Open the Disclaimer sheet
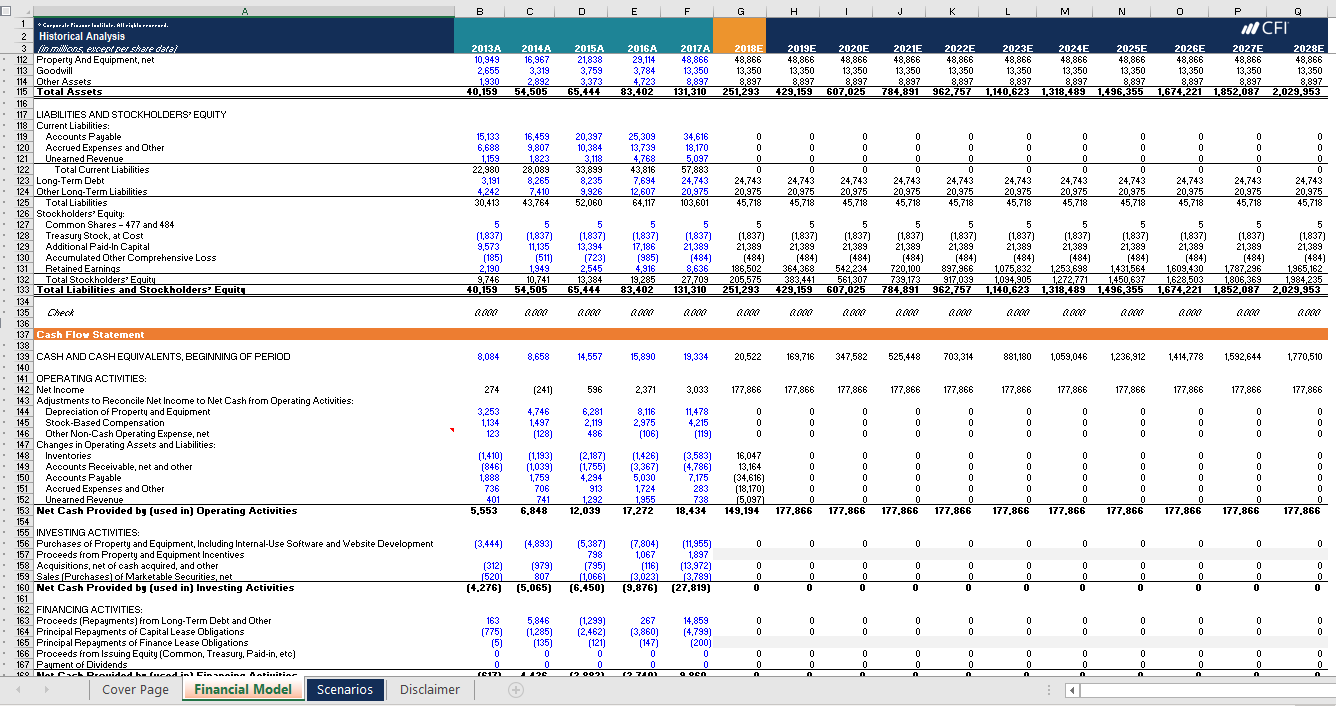The width and height of the screenshot is (1336, 706). (x=429, y=690)
